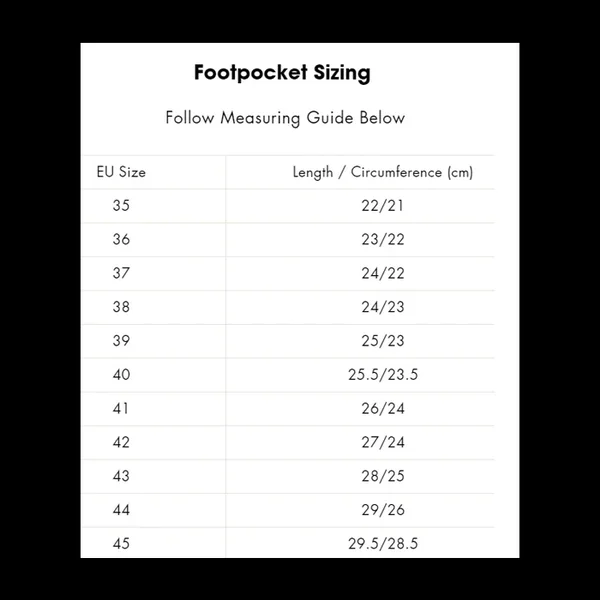
Task: Select the EU size 45 row label
Action: point(121,545)
